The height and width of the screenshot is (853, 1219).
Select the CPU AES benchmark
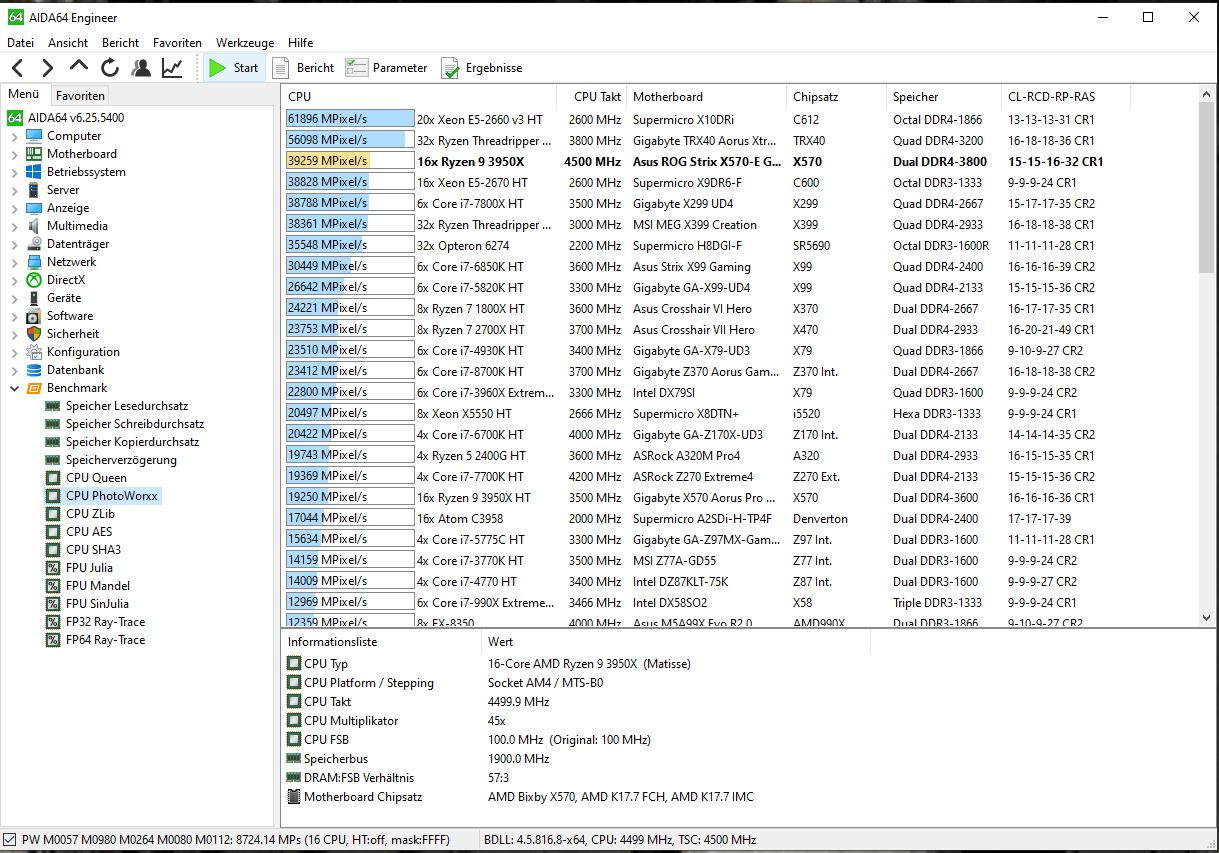(x=89, y=532)
